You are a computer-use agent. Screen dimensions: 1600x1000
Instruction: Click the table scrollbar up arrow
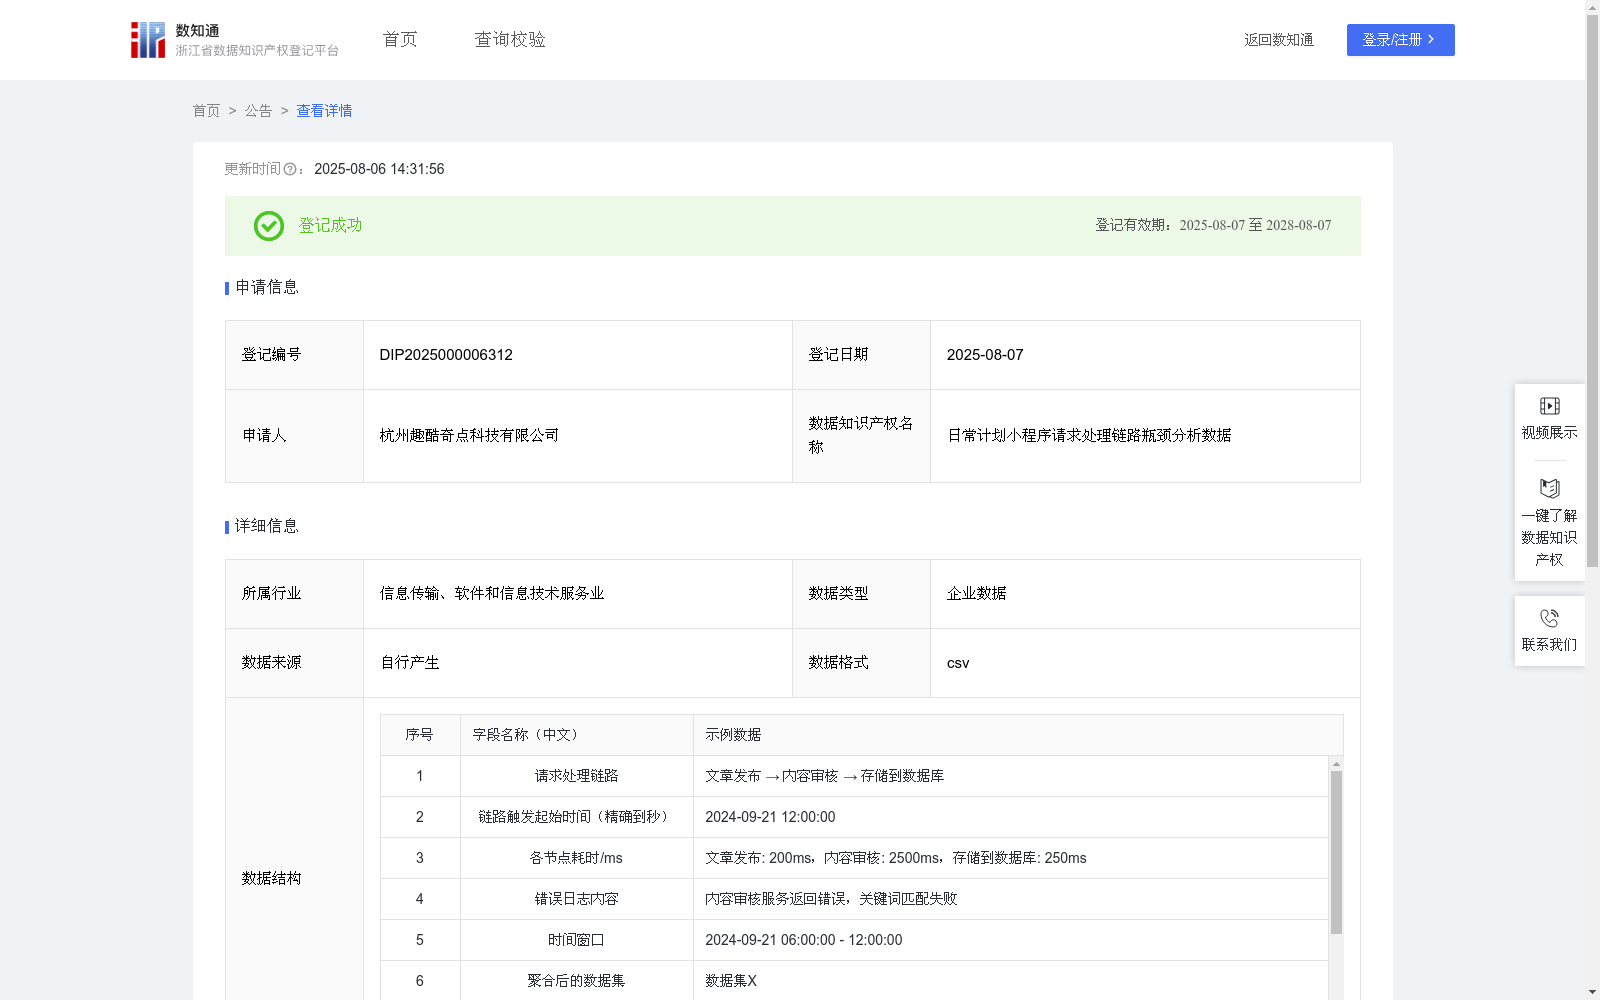point(1336,764)
